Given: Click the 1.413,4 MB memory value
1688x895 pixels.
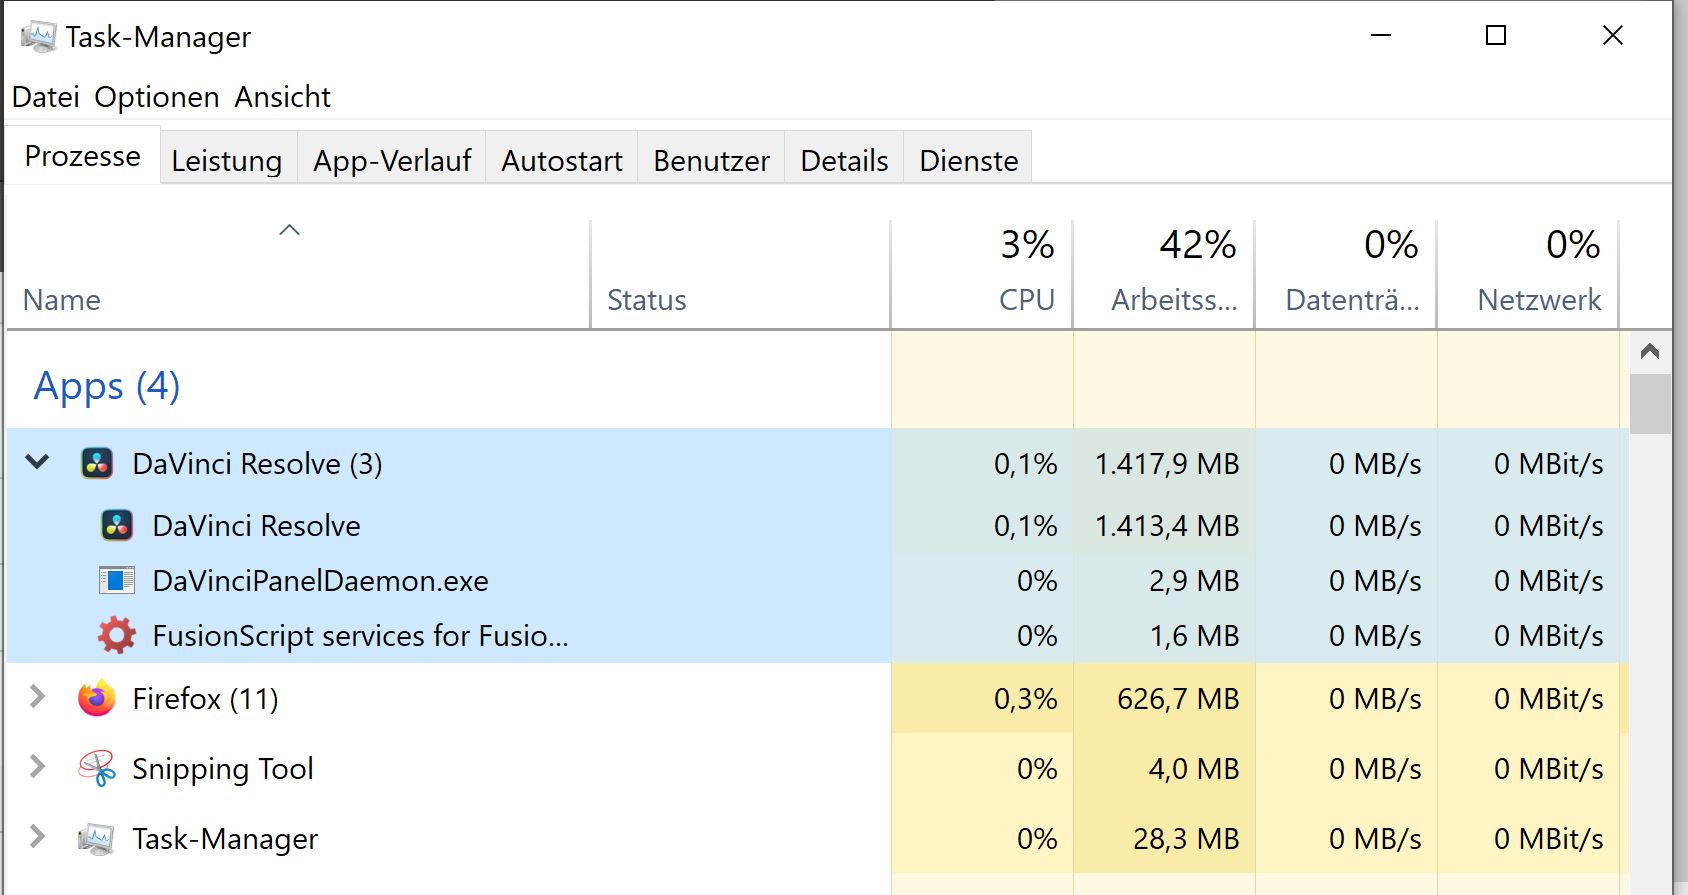Looking at the screenshot, I should click(x=1167, y=526).
